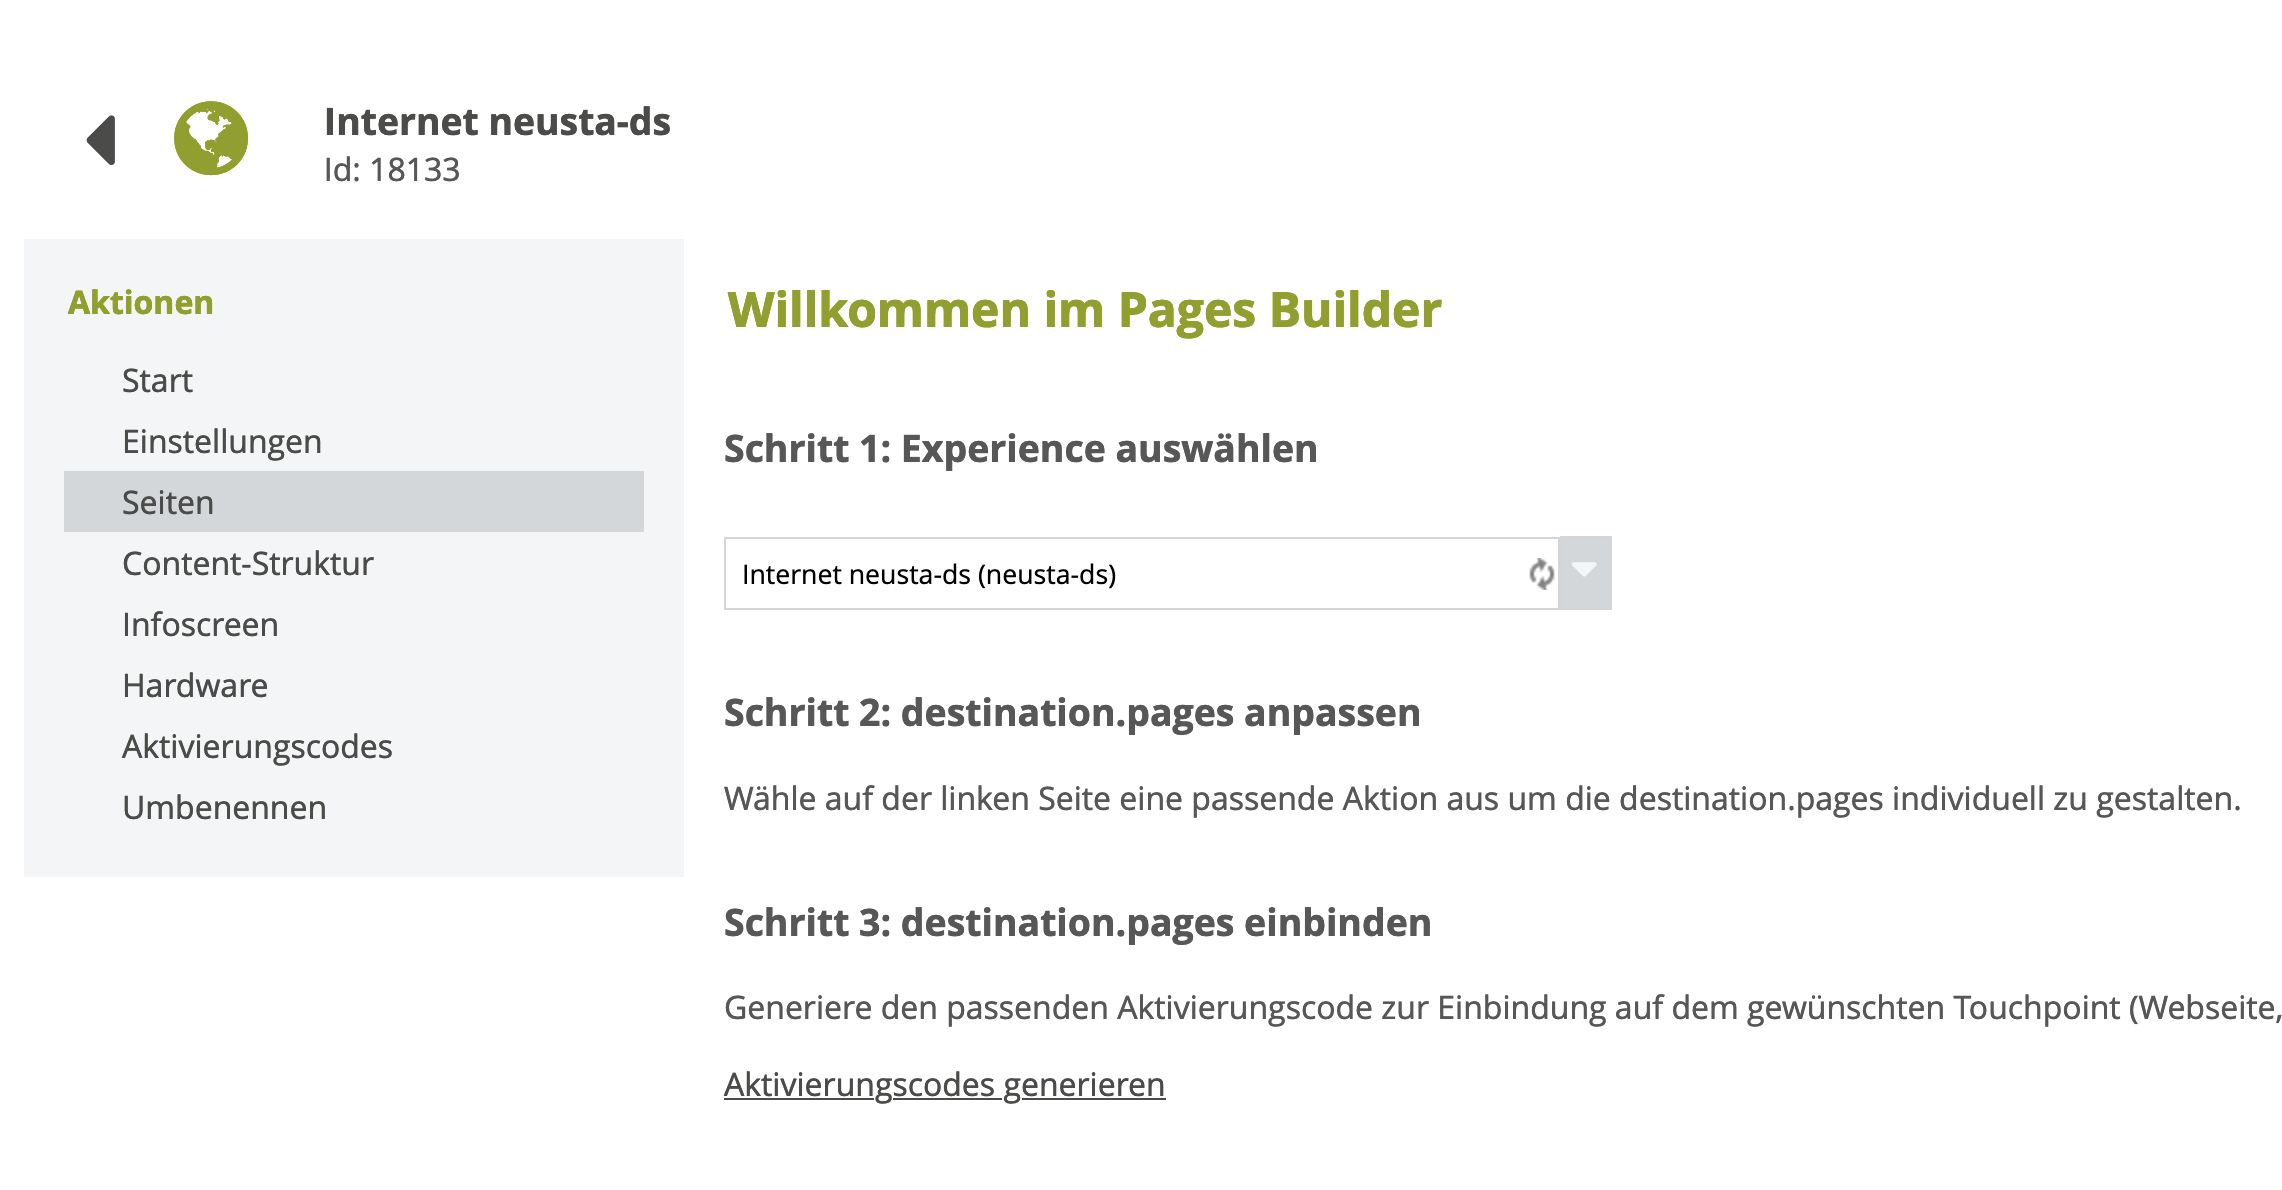
Task: Click the green globe experience icon
Action: 211,138
